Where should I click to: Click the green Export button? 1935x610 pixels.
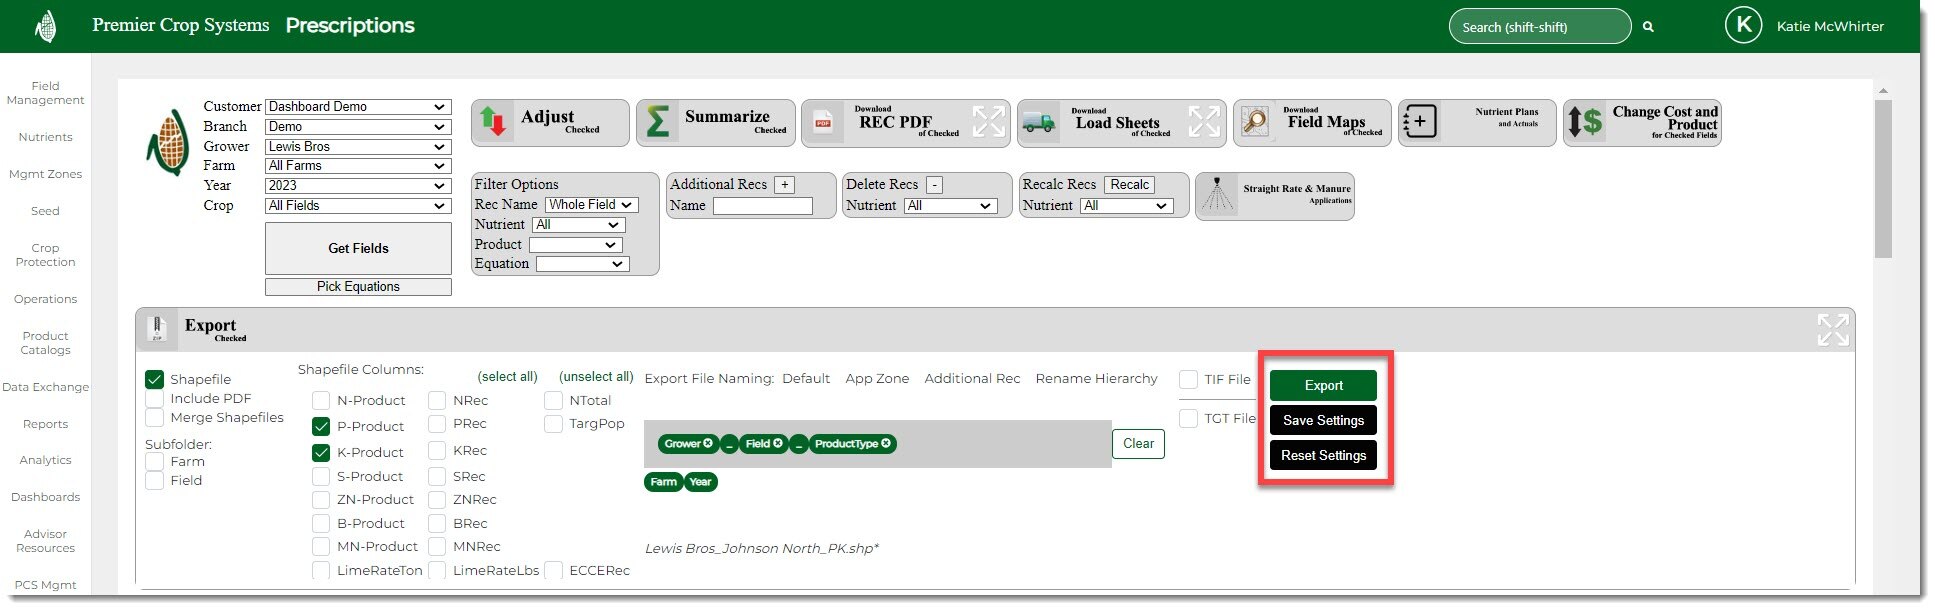pos(1323,385)
